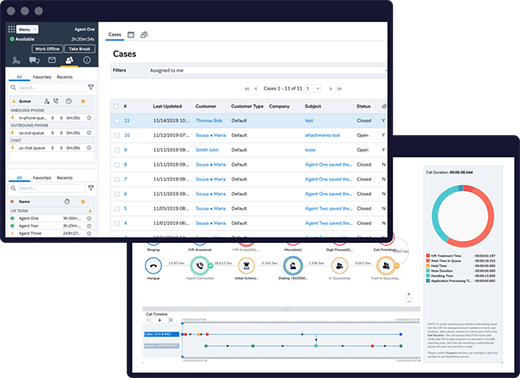Select the email envelope icon in agent toolbar

point(52,60)
